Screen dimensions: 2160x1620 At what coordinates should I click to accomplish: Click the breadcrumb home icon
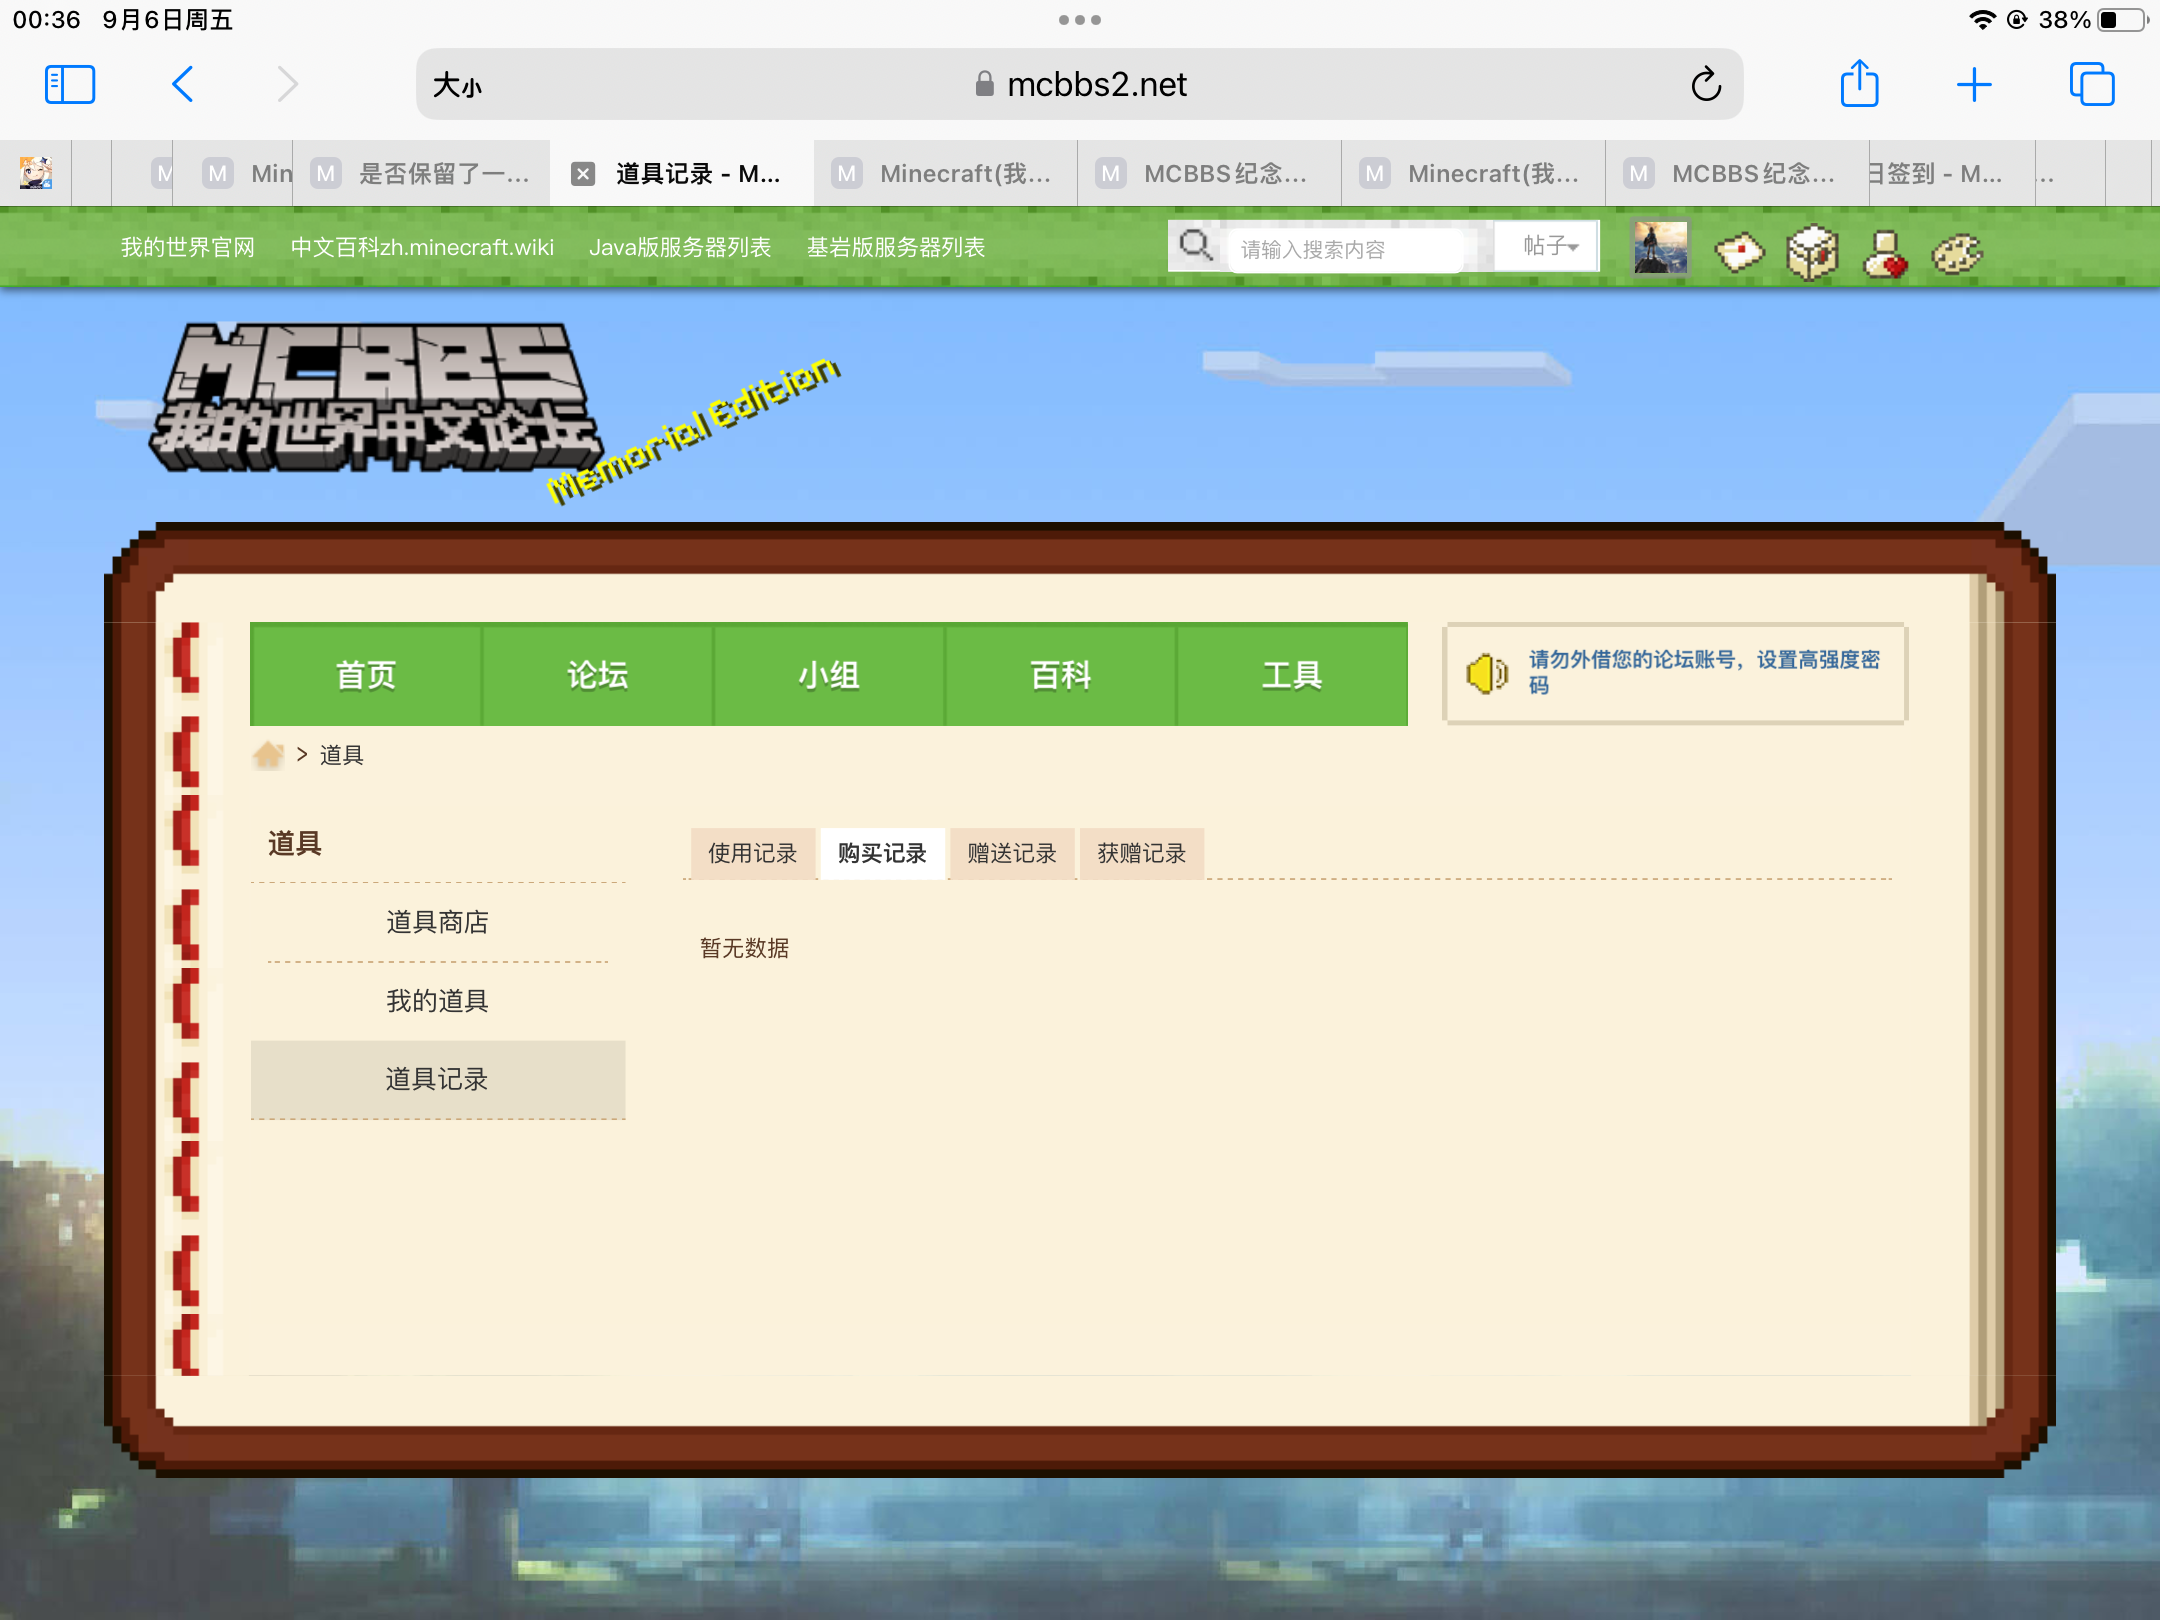(x=268, y=754)
